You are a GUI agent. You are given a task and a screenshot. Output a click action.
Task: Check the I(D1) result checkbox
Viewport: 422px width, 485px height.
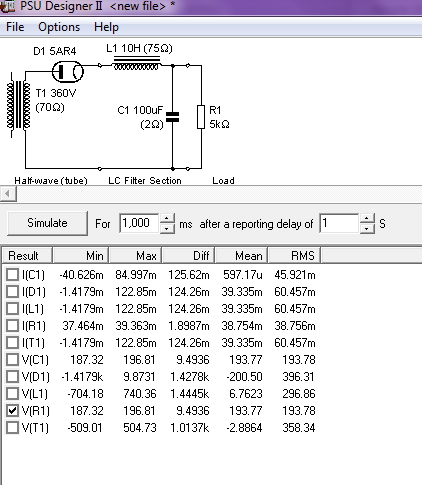12,292
